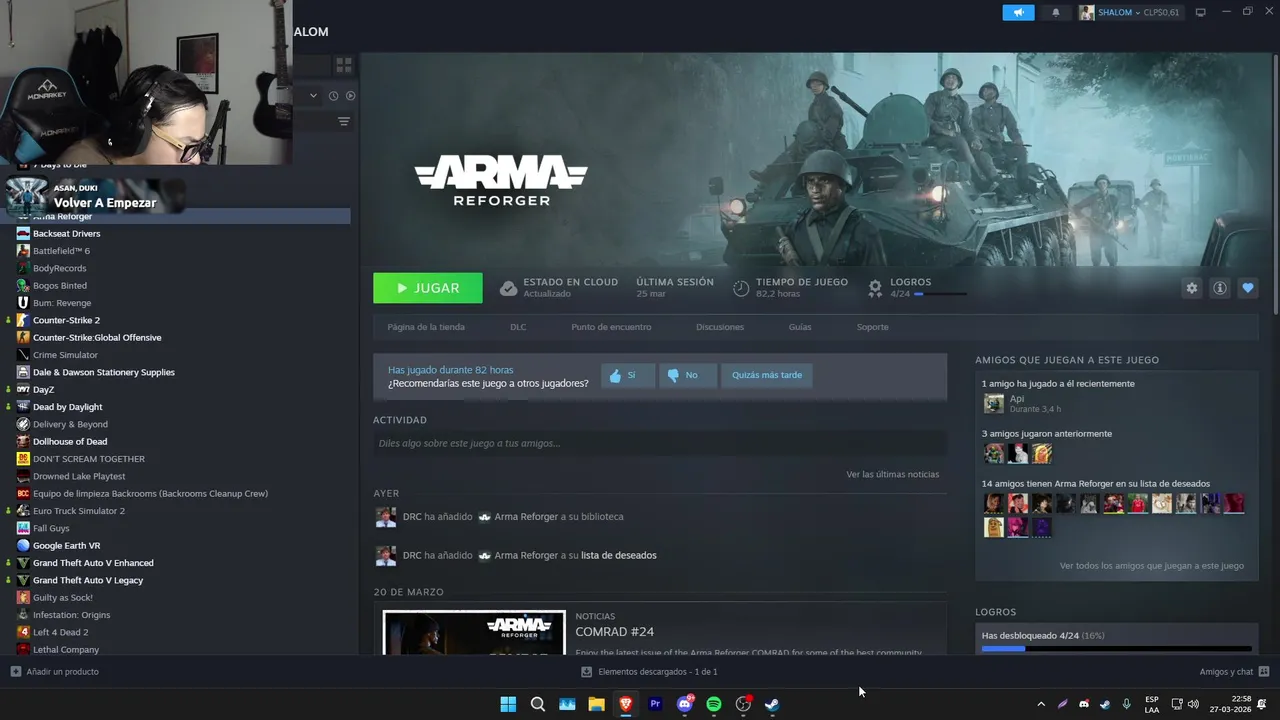The image size is (1280, 720).
Task: Open the Guías tab
Action: click(x=800, y=327)
